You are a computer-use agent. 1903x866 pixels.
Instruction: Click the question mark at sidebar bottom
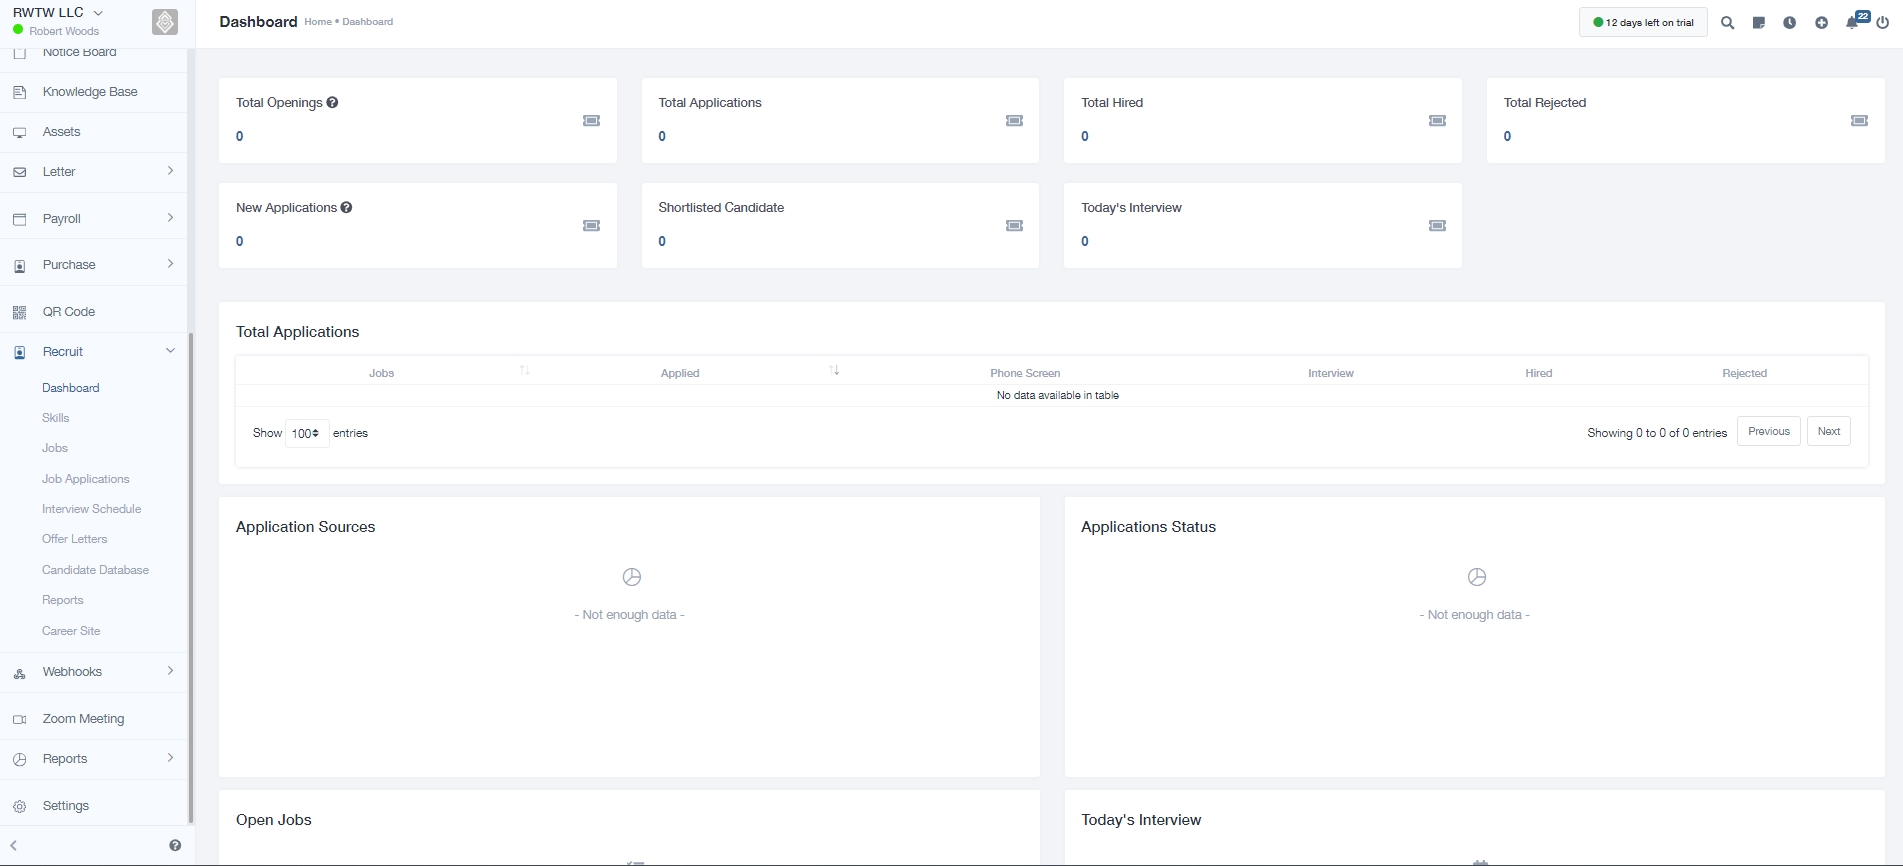pos(175,845)
